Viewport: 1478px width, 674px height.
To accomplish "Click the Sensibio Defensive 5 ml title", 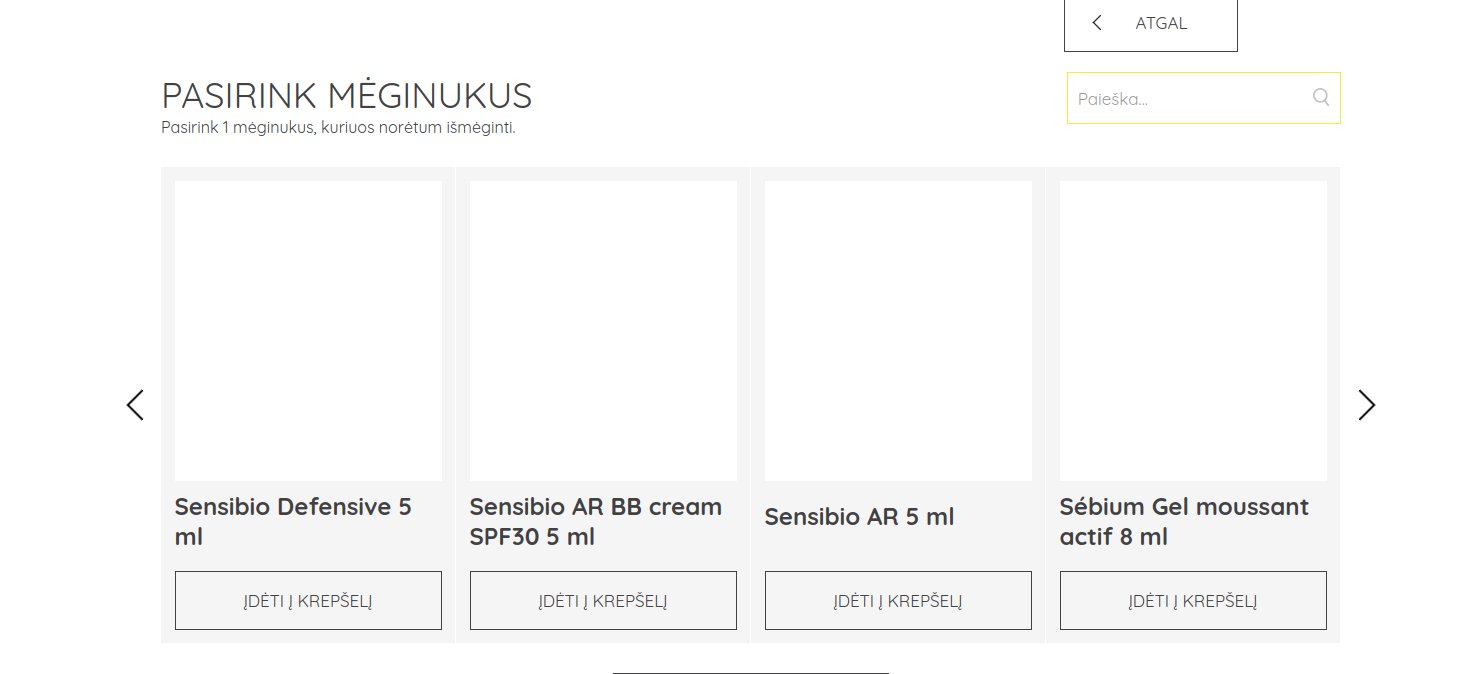I will tap(293, 522).
